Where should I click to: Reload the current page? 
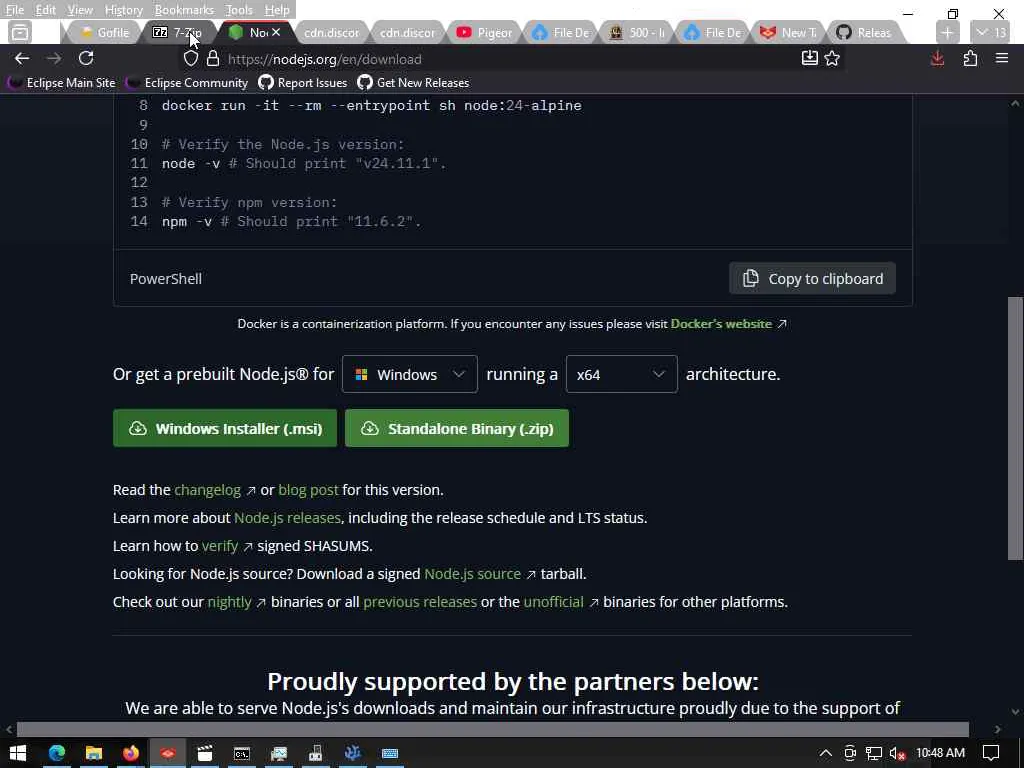coord(86,59)
